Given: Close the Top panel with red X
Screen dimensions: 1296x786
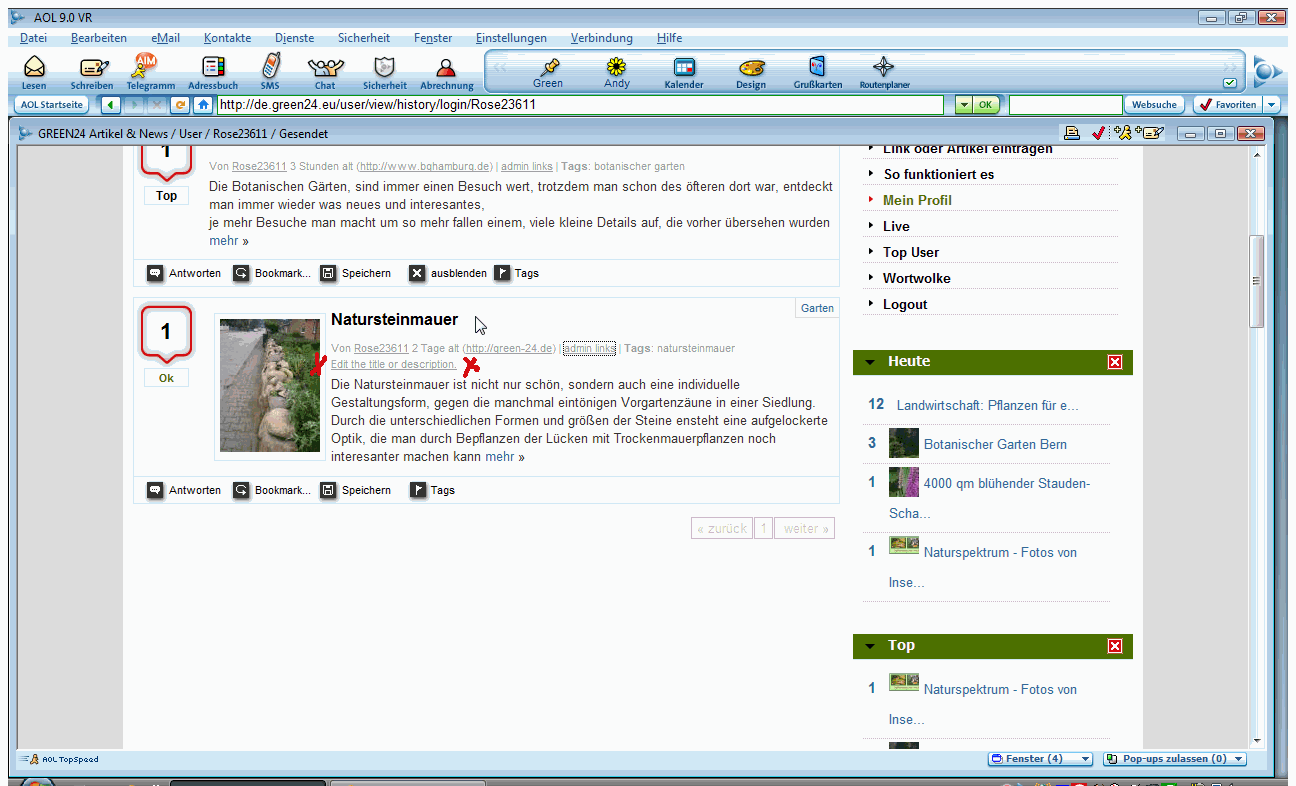Looking at the screenshot, I should click(1115, 646).
